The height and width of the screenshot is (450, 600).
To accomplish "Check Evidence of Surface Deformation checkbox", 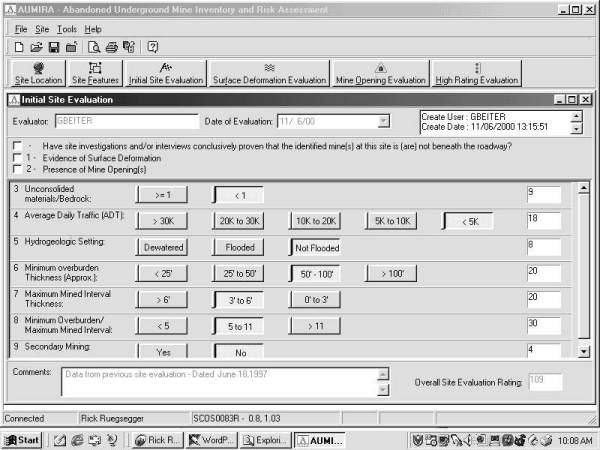I will tap(17, 158).
